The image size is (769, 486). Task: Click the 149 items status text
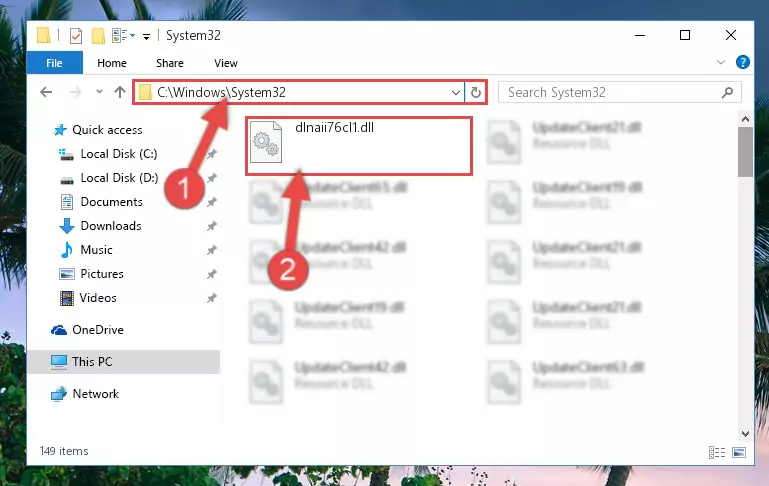(64, 451)
